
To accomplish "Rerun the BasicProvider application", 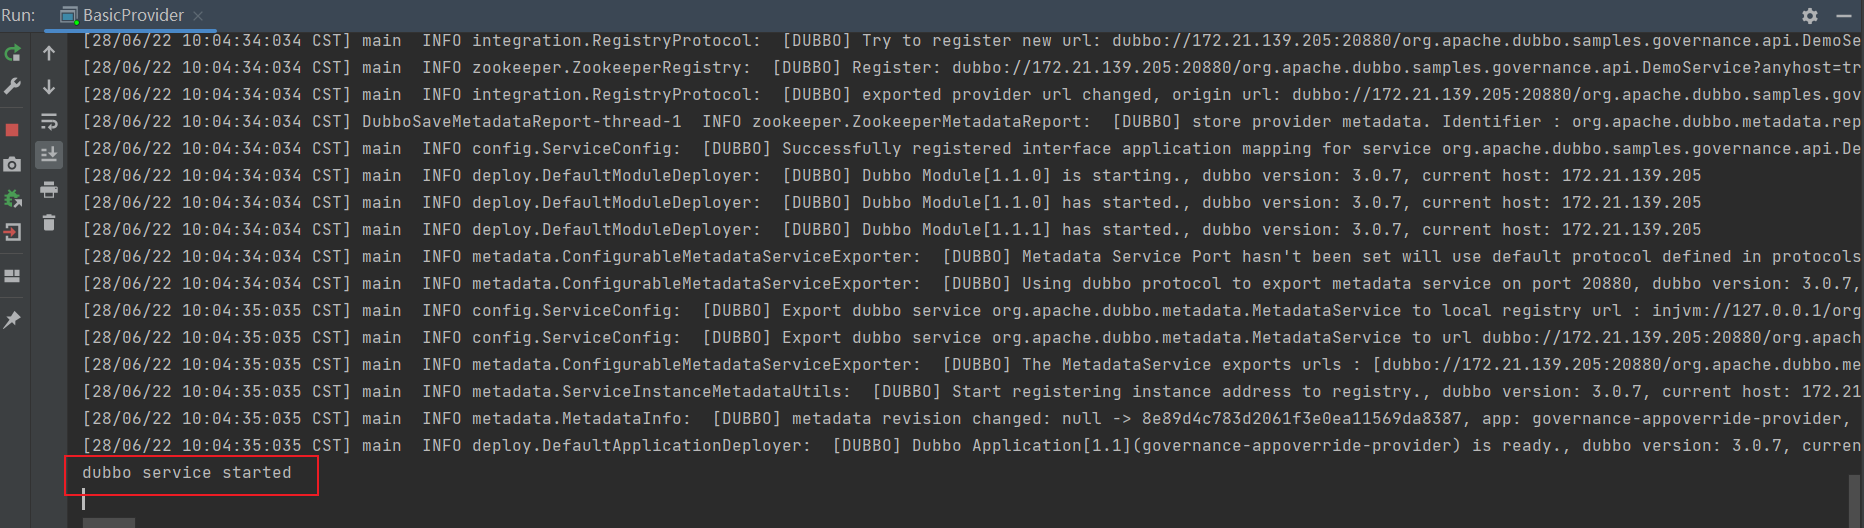I will (x=13, y=53).
